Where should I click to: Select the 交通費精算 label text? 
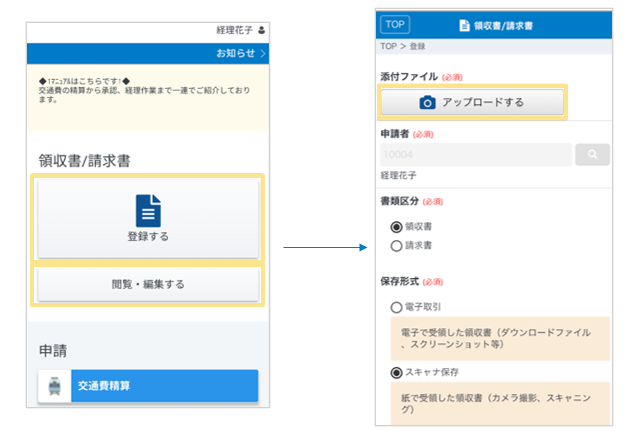105,385
